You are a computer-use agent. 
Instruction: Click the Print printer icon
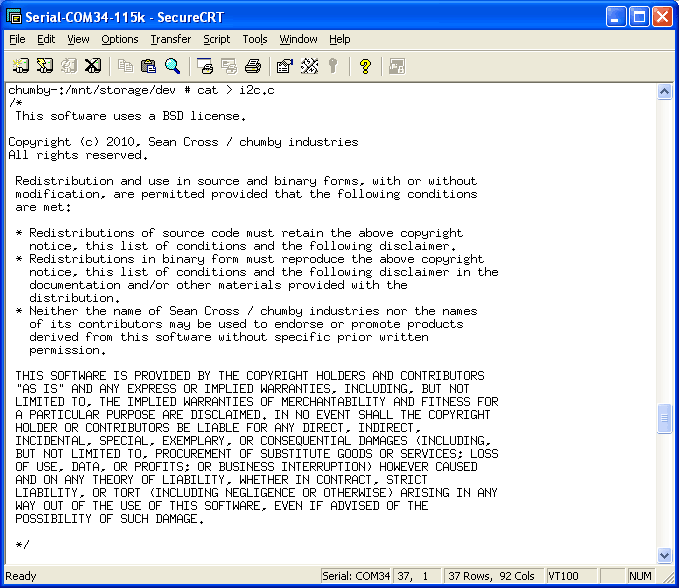(253, 66)
